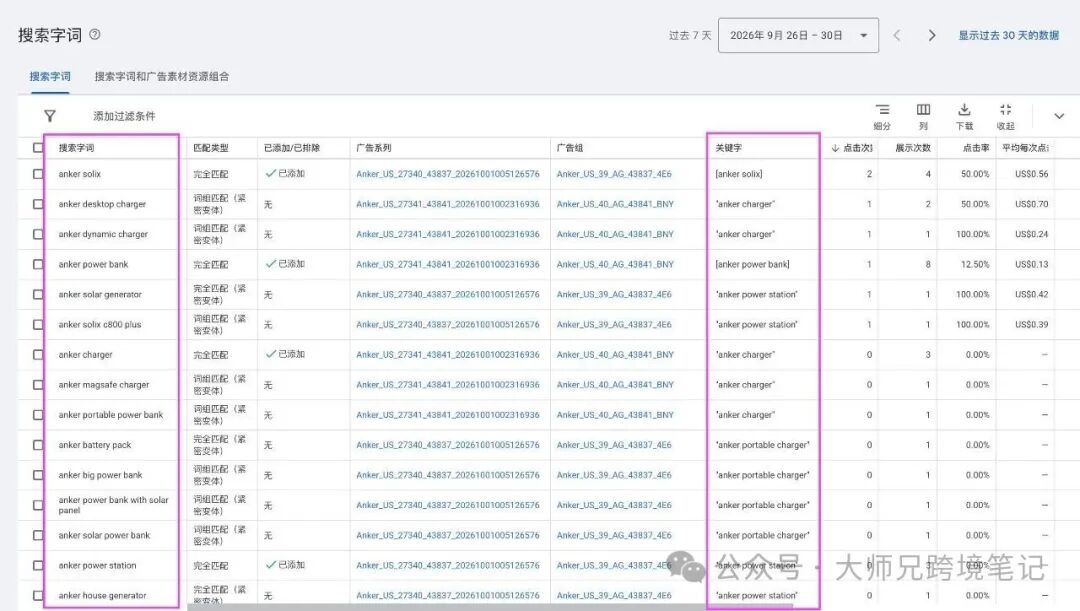This screenshot has height=611, width=1080.
Task: Sort by the 点击次数 column header arrow
Action: 835,148
